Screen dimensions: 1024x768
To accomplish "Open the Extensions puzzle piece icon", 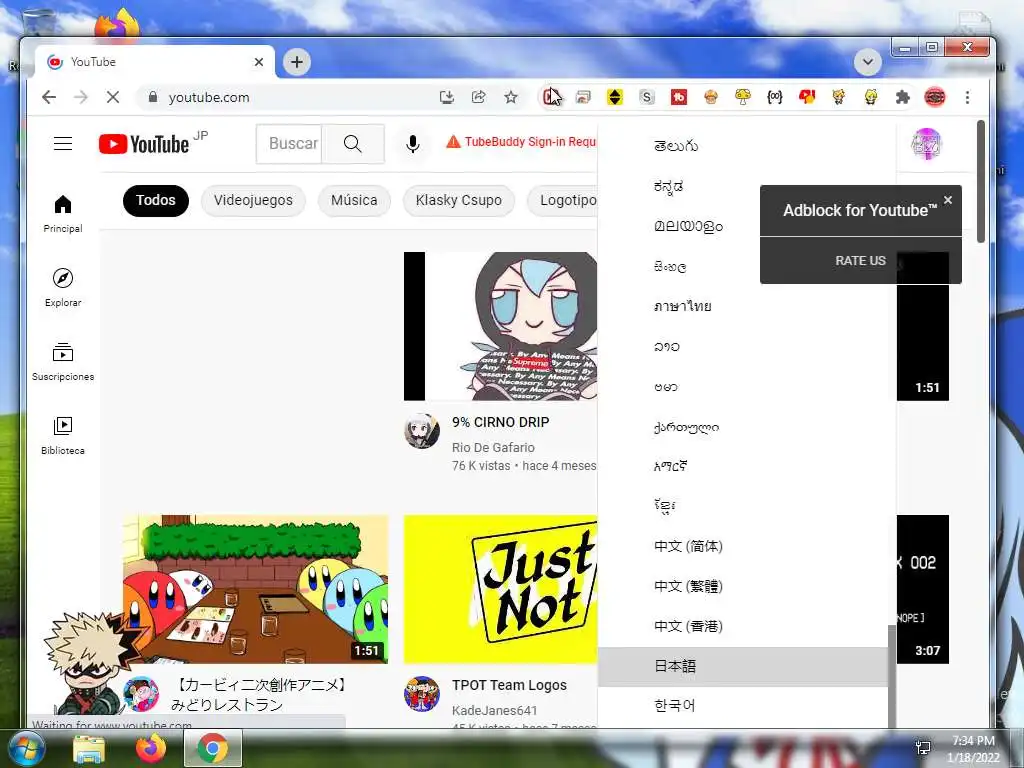I will (x=903, y=97).
